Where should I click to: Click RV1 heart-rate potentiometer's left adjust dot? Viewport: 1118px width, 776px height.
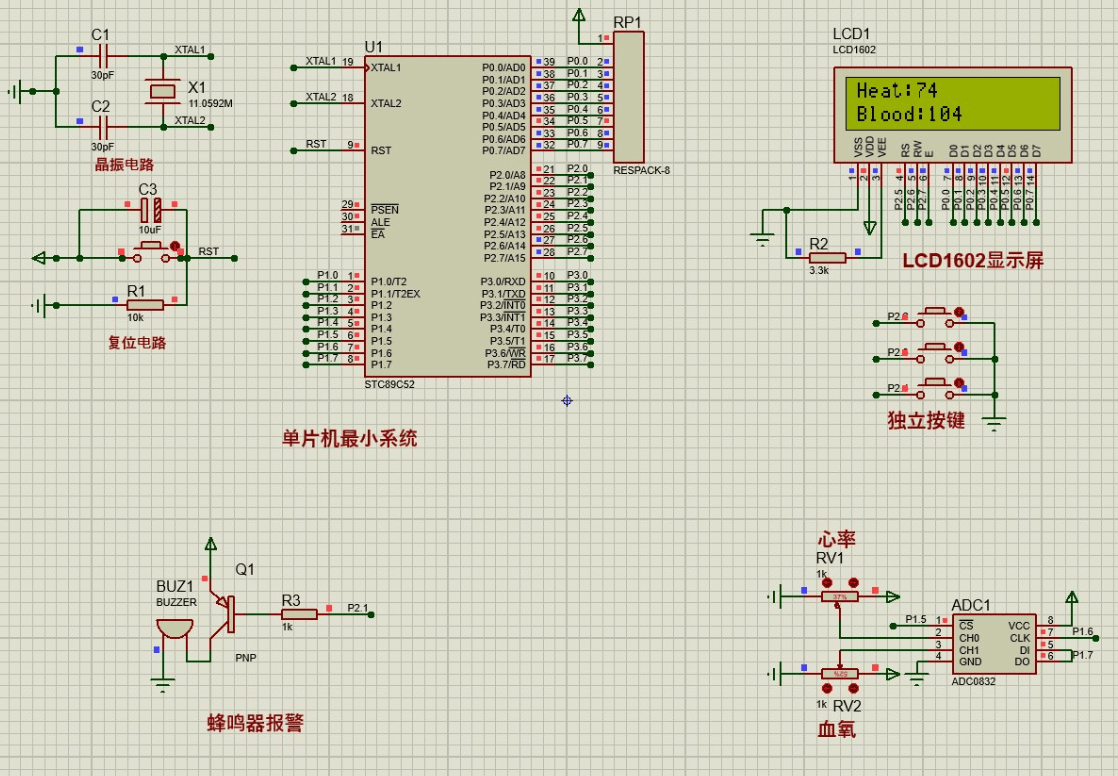[x=826, y=582]
